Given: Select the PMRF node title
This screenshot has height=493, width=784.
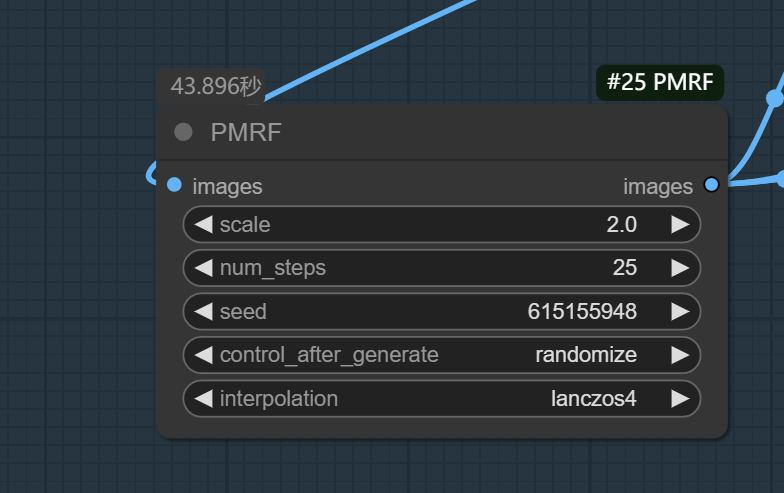Looking at the screenshot, I should coord(246,132).
